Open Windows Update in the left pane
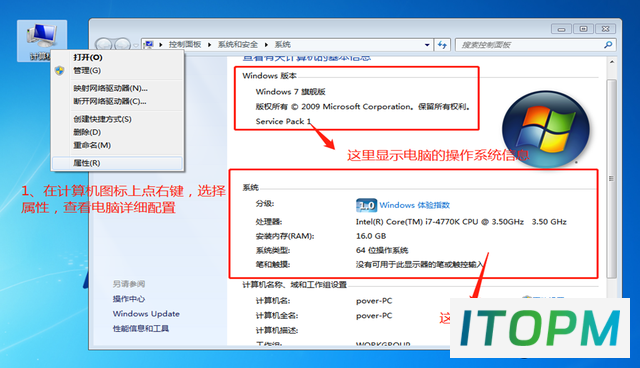 pyautogui.click(x=146, y=314)
